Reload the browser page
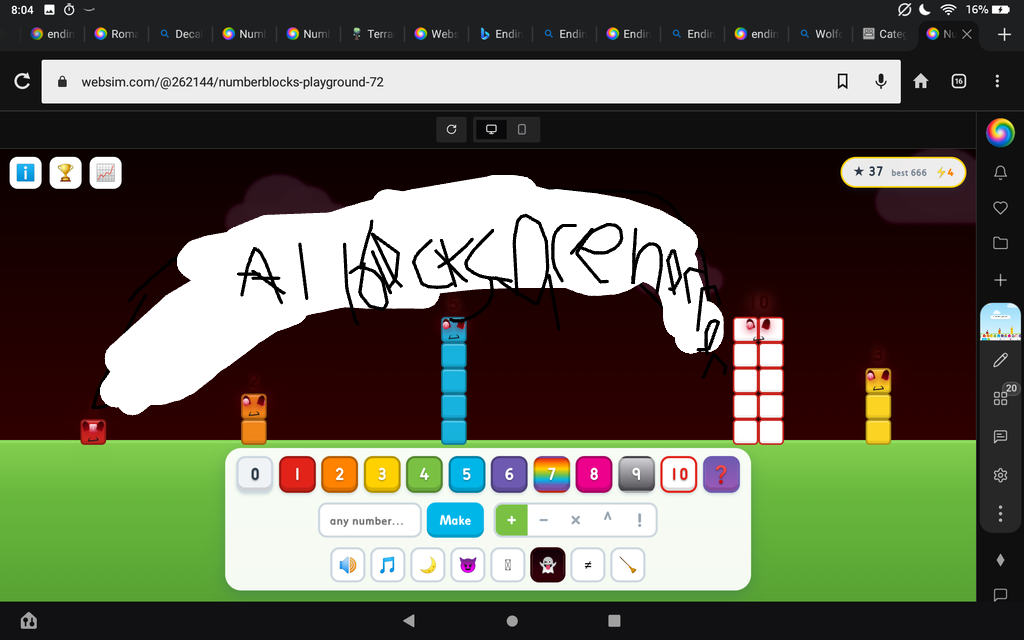 point(22,81)
